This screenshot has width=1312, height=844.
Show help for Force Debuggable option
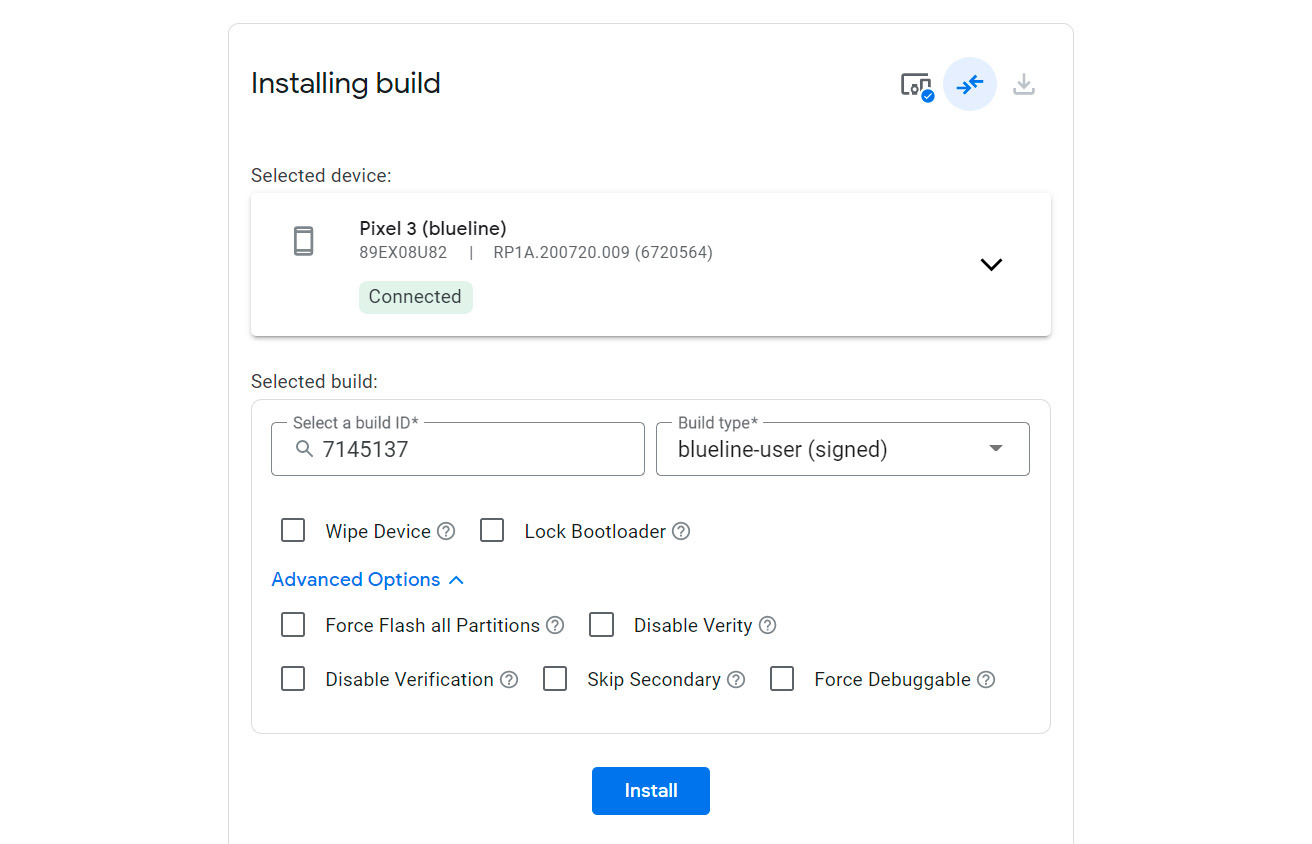tap(986, 679)
